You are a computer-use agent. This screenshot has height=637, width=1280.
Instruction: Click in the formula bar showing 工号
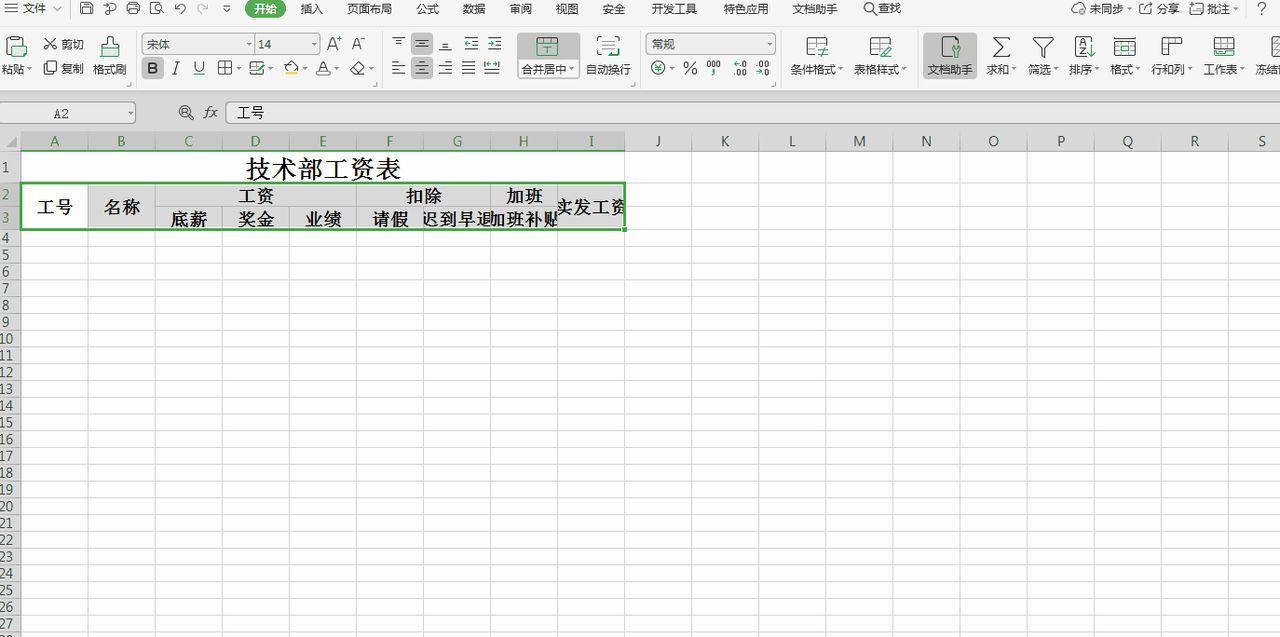[752, 113]
